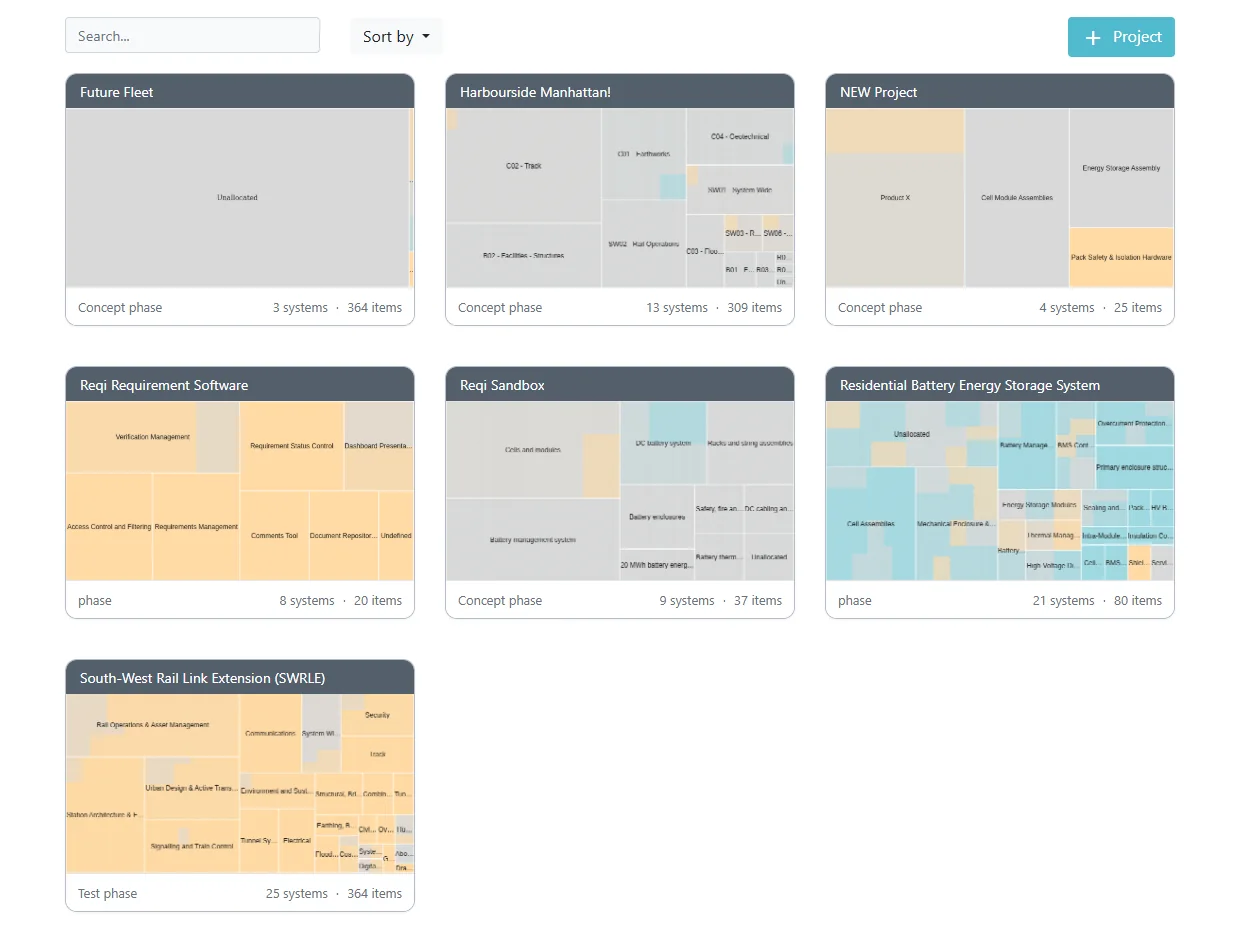Select Rail Operations & Asset Management block
1240x930 pixels.
coord(152,725)
